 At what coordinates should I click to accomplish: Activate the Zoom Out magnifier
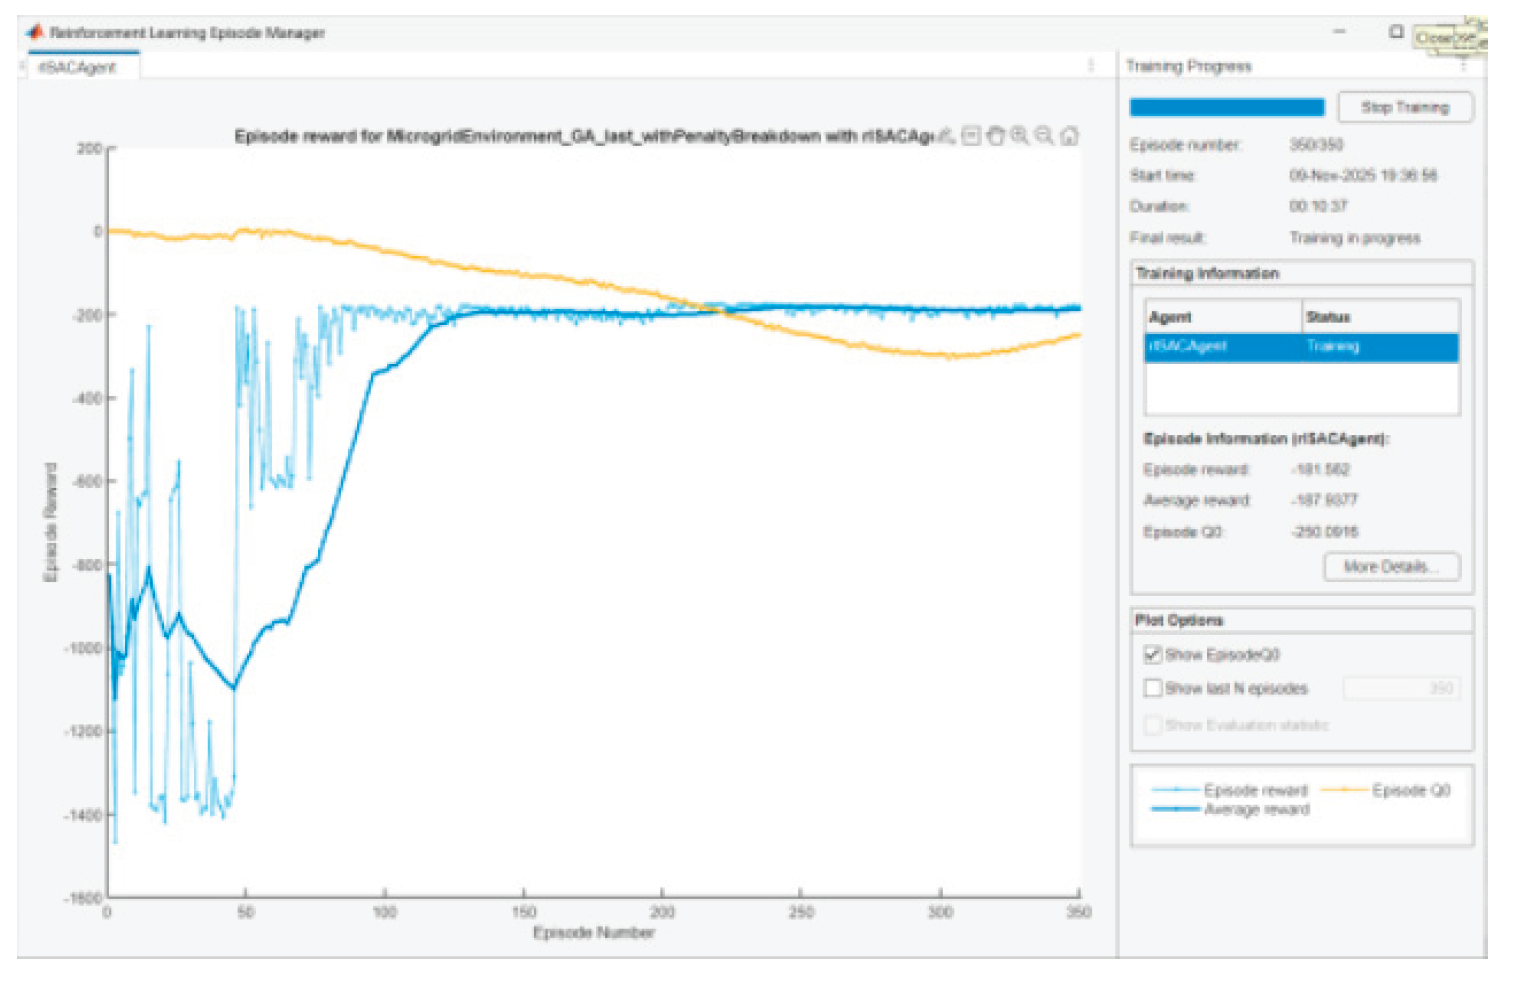1044,136
